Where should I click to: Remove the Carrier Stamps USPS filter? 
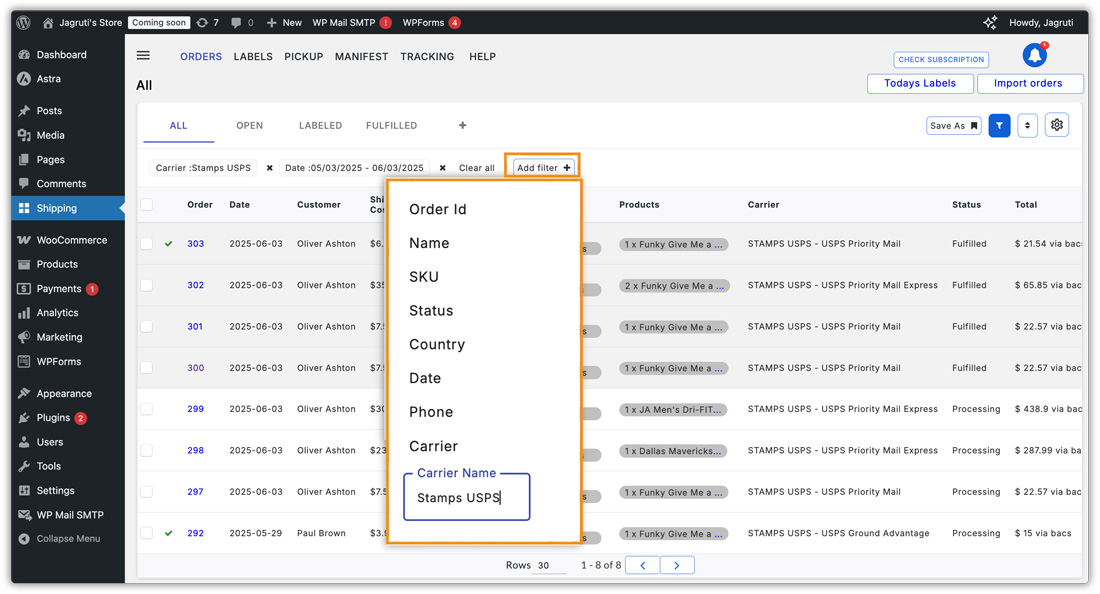point(269,168)
